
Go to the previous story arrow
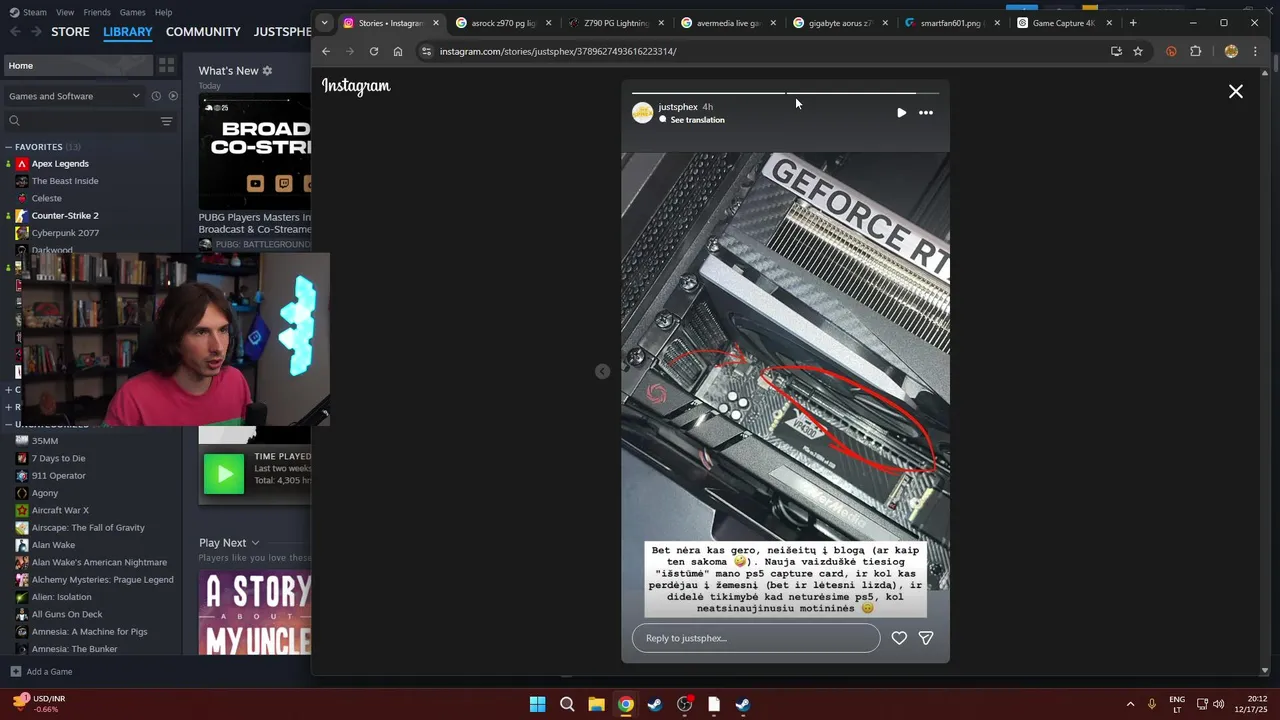(602, 371)
